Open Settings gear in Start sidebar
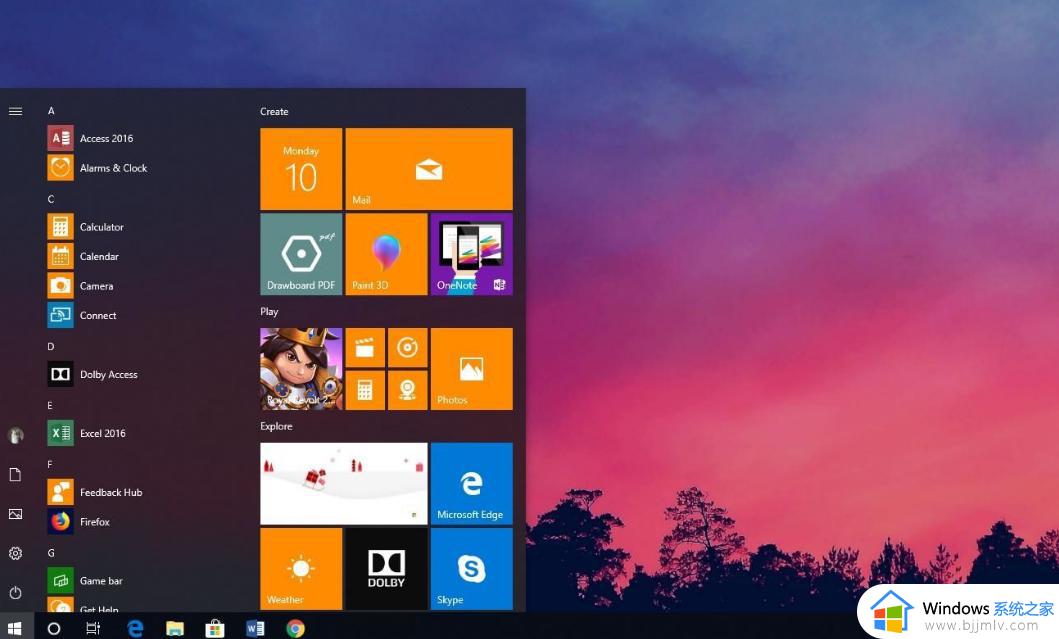The height and width of the screenshot is (639, 1059). pyautogui.click(x=16, y=553)
